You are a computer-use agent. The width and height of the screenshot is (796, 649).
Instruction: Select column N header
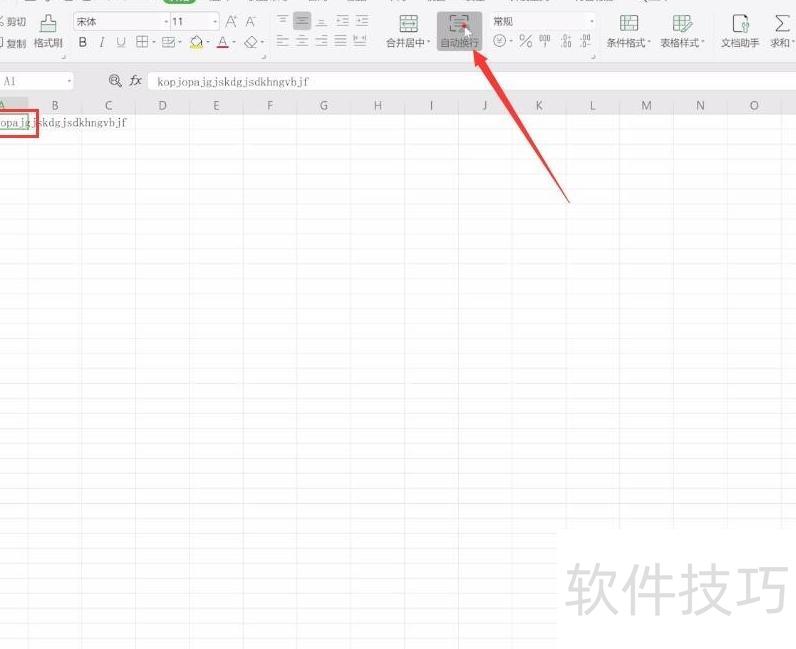pyautogui.click(x=701, y=106)
